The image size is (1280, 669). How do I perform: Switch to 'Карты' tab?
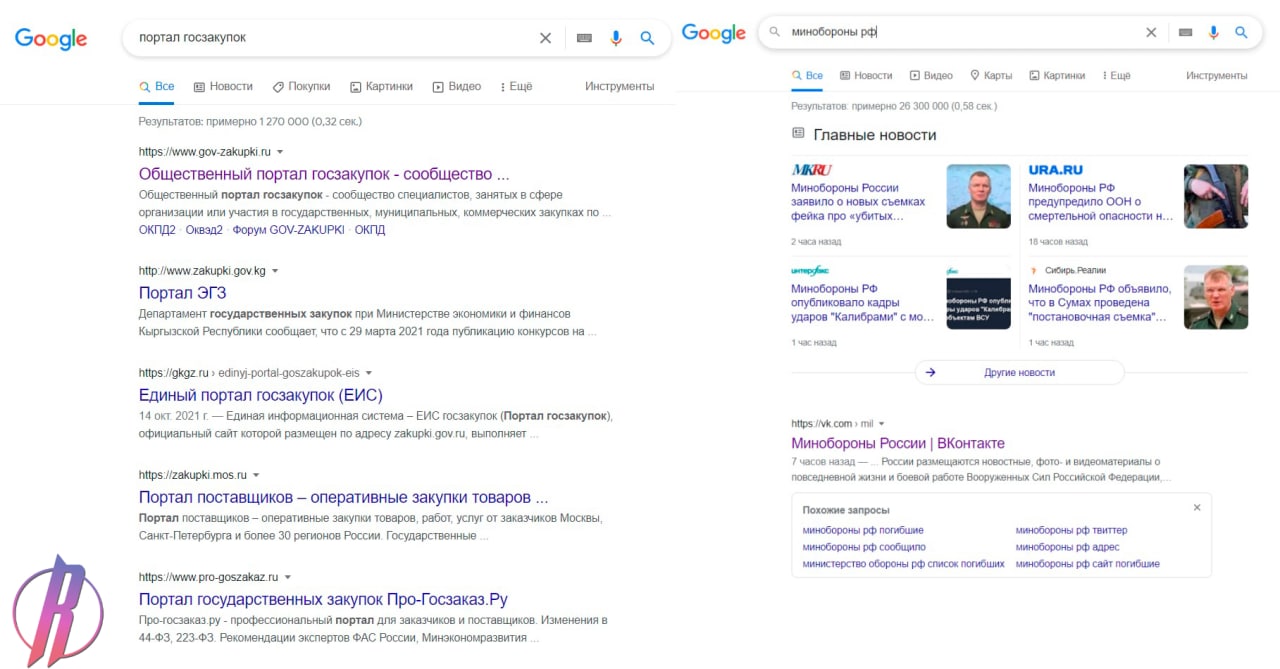pyautogui.click(x=991, y=75)
